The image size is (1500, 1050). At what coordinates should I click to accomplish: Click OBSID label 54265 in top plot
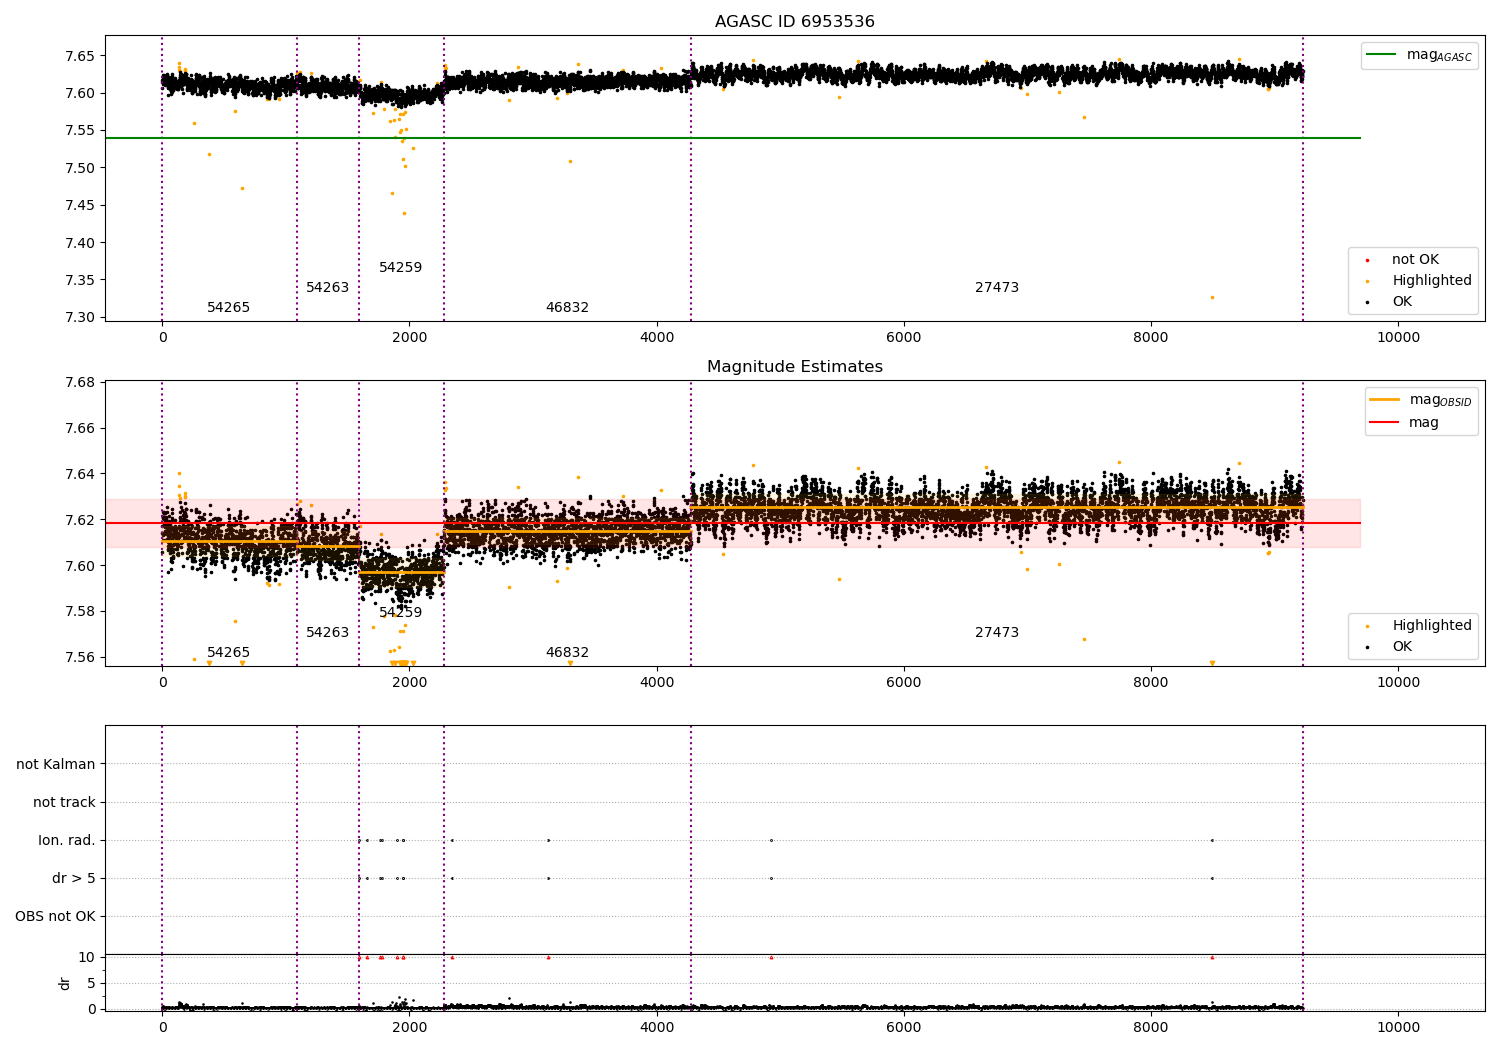click(228, 308)
